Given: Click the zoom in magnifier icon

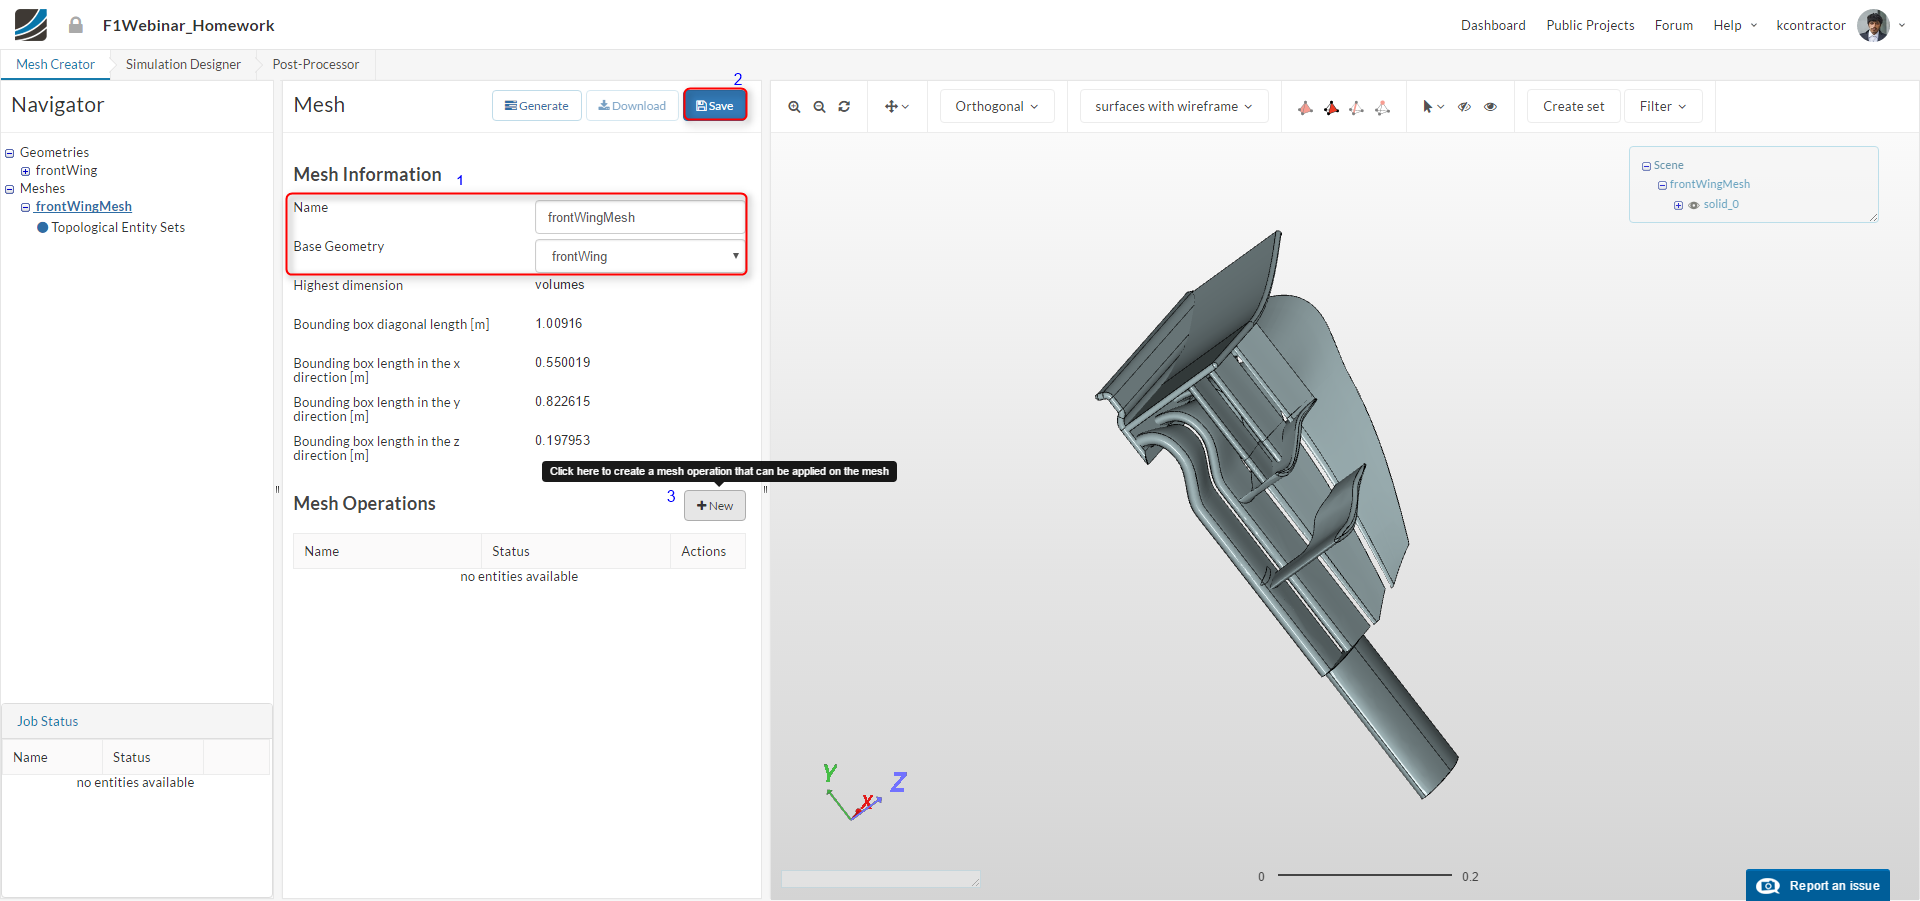Looking at the screenshot, I should tap(794, 107).
